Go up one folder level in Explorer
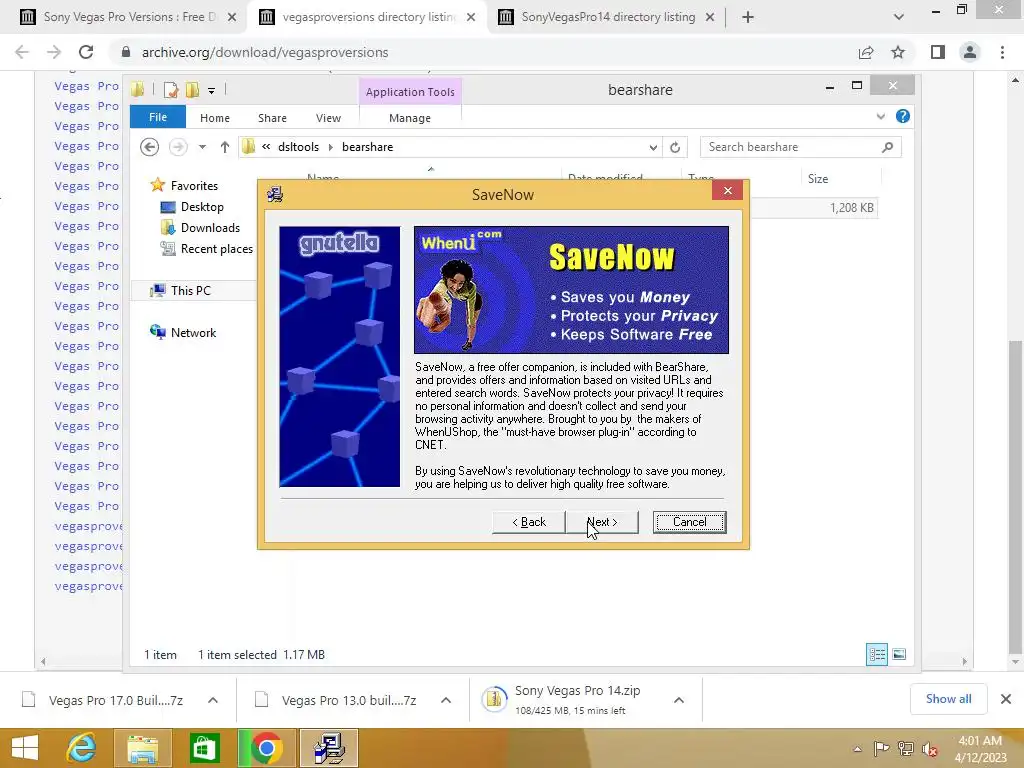This screenshot has height=768, width=1024. click(x=225, y=147)
